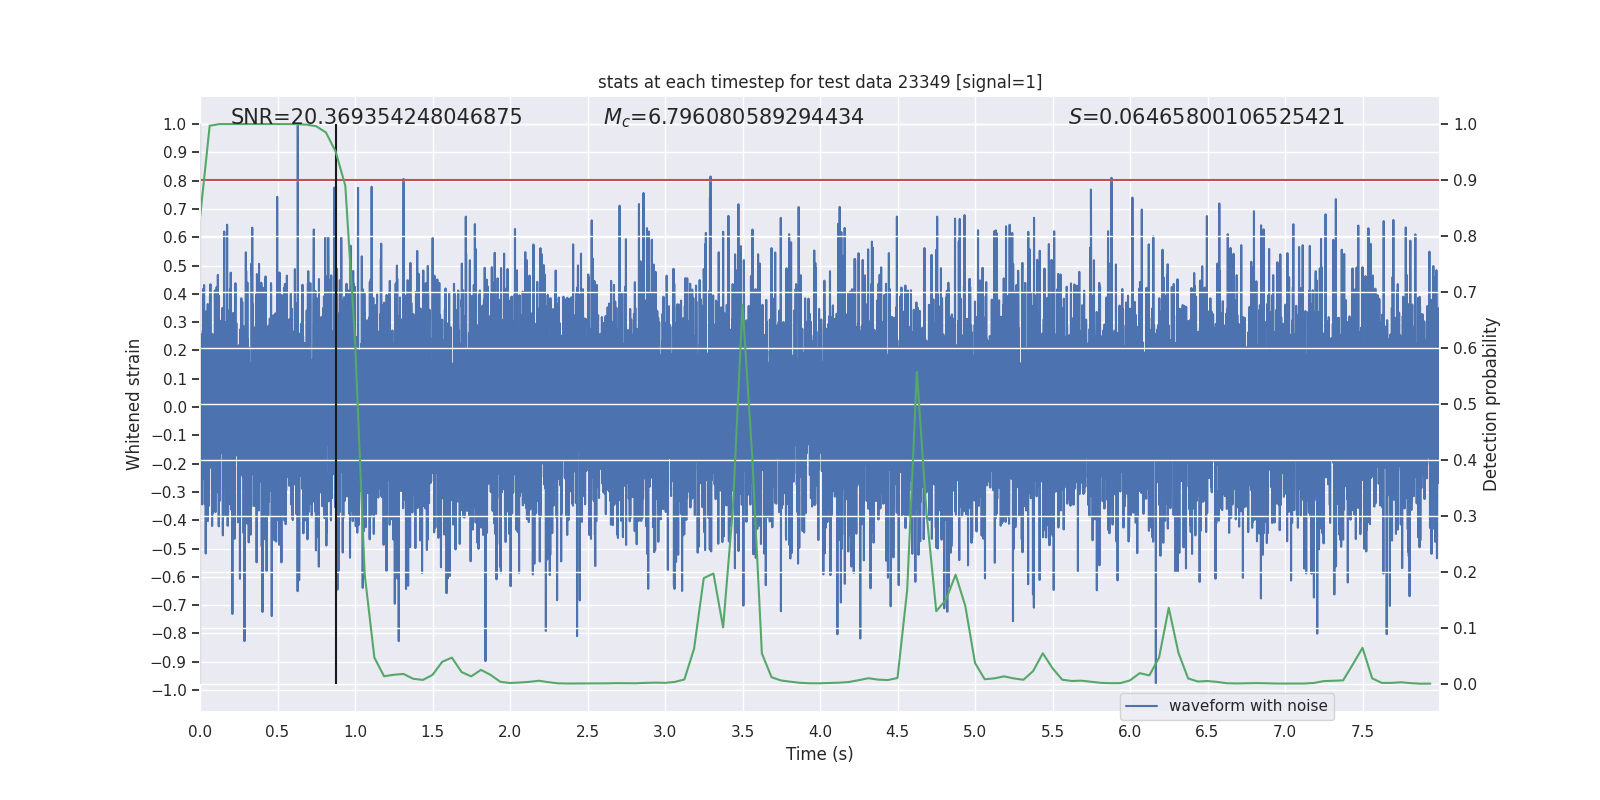Click the 0.5 tick on right probability axis

[x=1465, y=405]
